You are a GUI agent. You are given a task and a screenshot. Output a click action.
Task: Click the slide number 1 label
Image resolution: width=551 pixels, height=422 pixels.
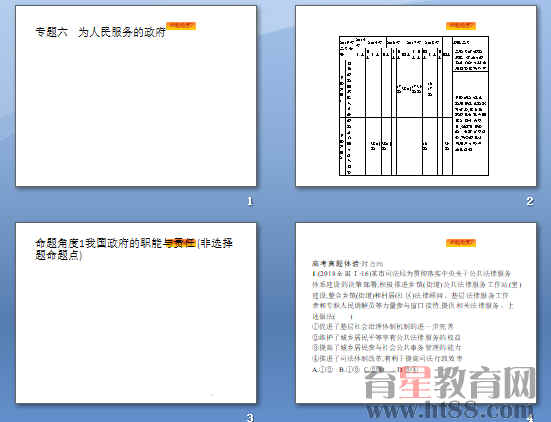pos(250,201)
